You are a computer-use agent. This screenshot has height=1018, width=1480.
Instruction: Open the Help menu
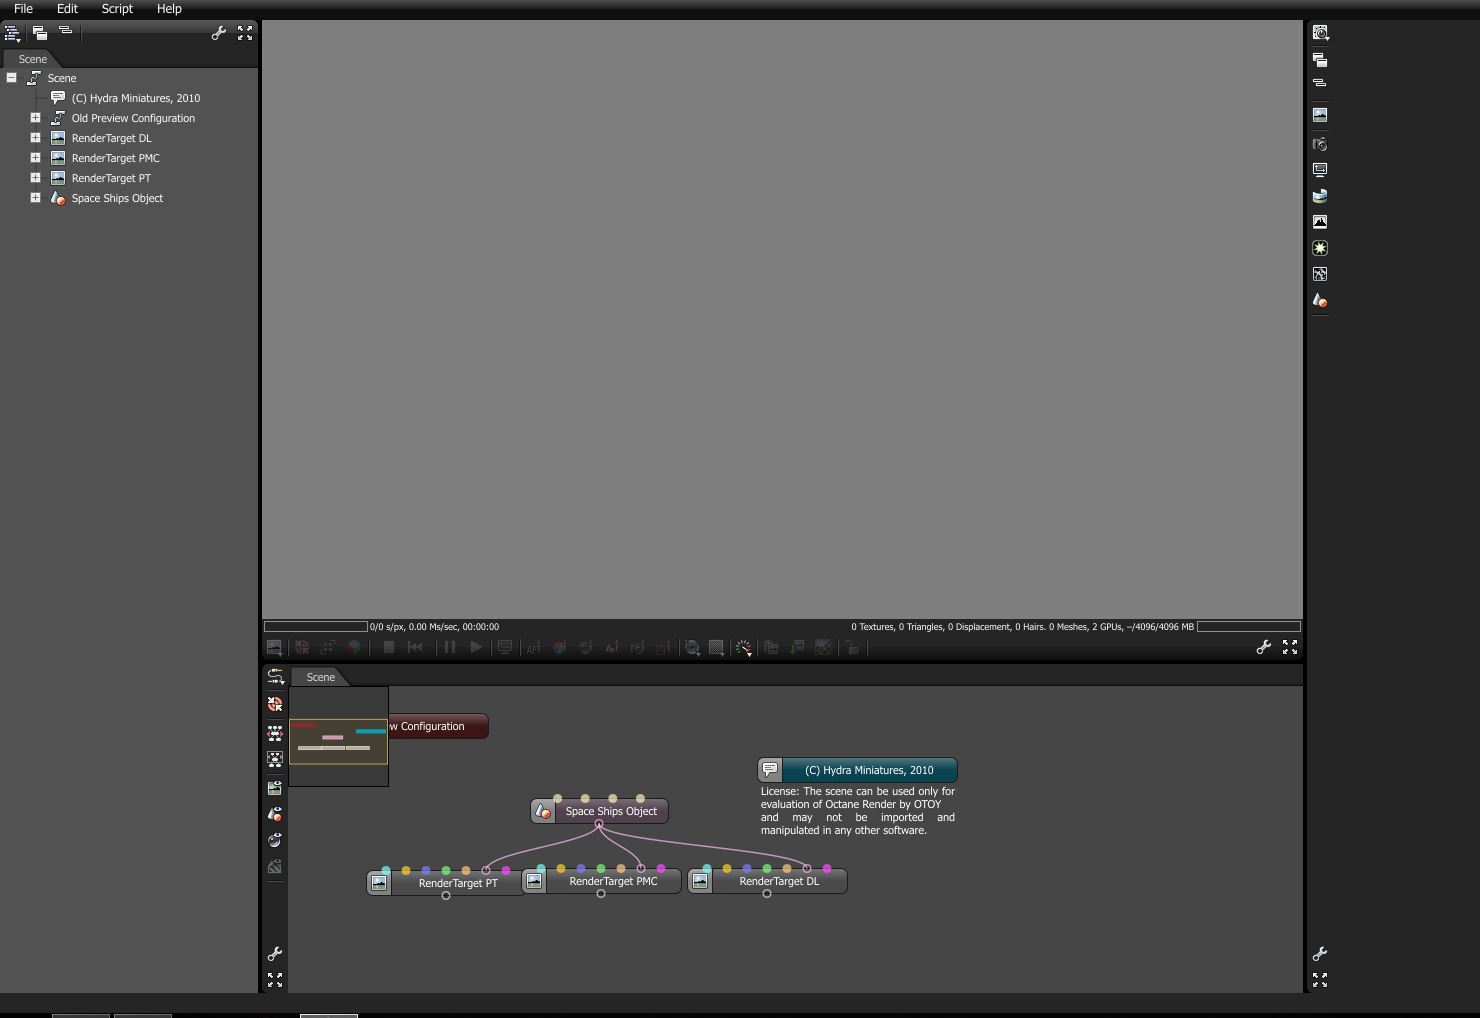click(169, 8)
